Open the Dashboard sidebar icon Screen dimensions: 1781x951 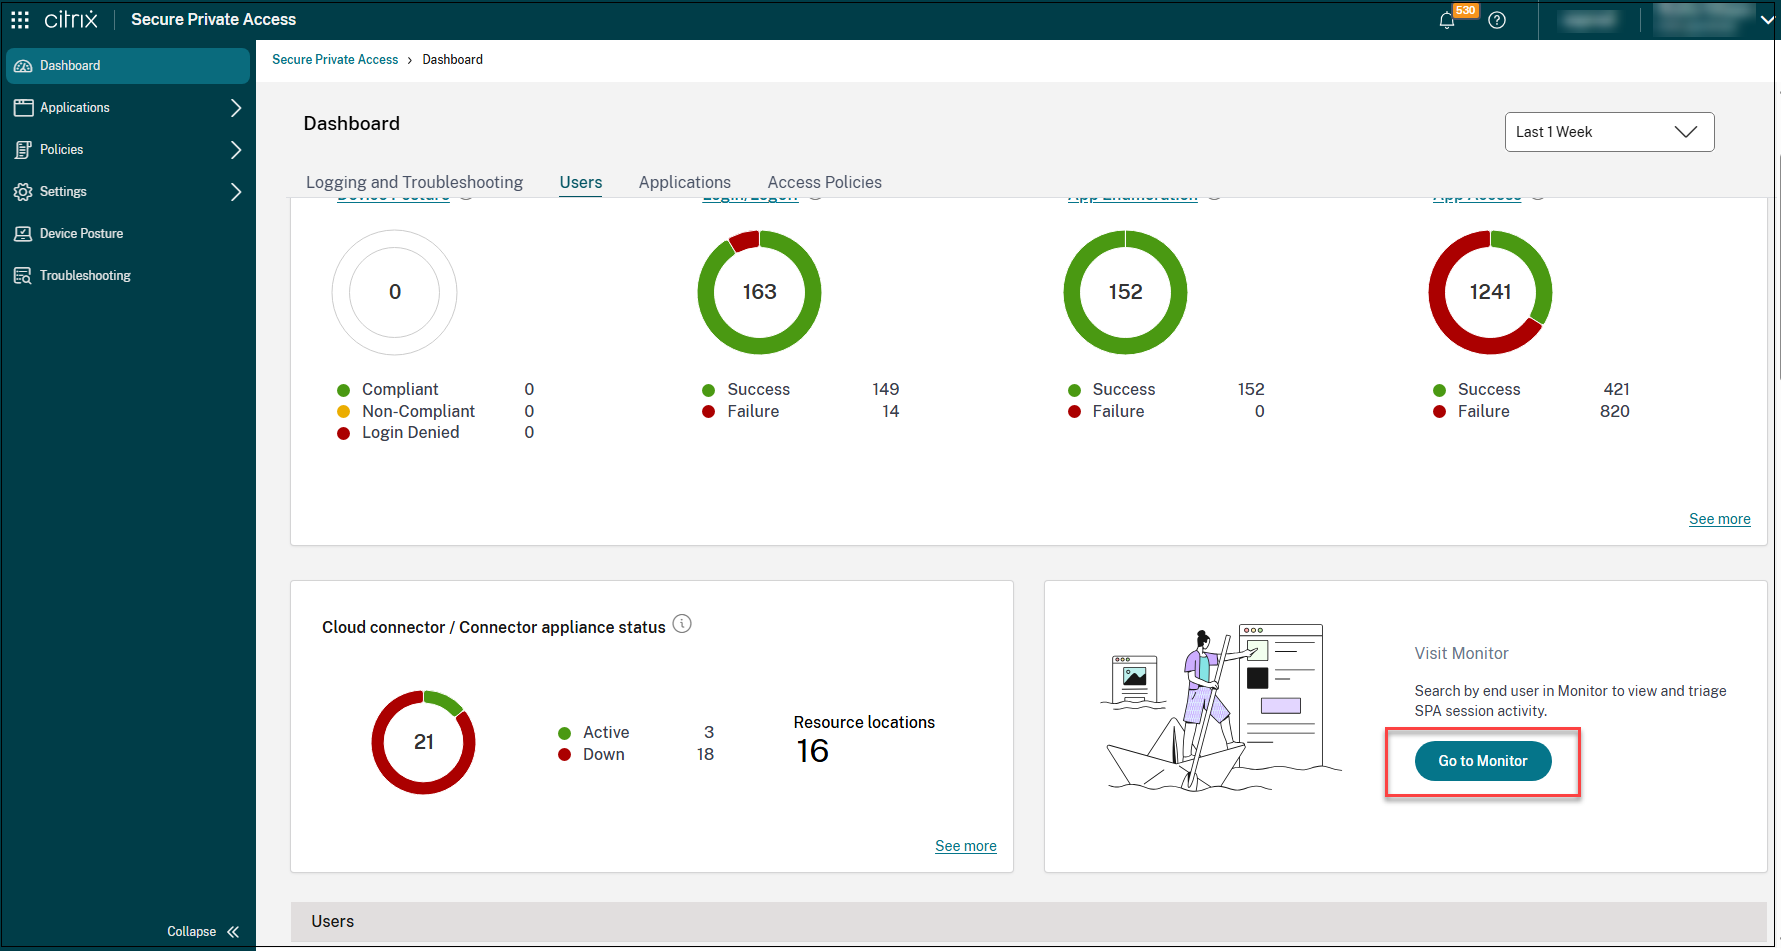[24, 65]
